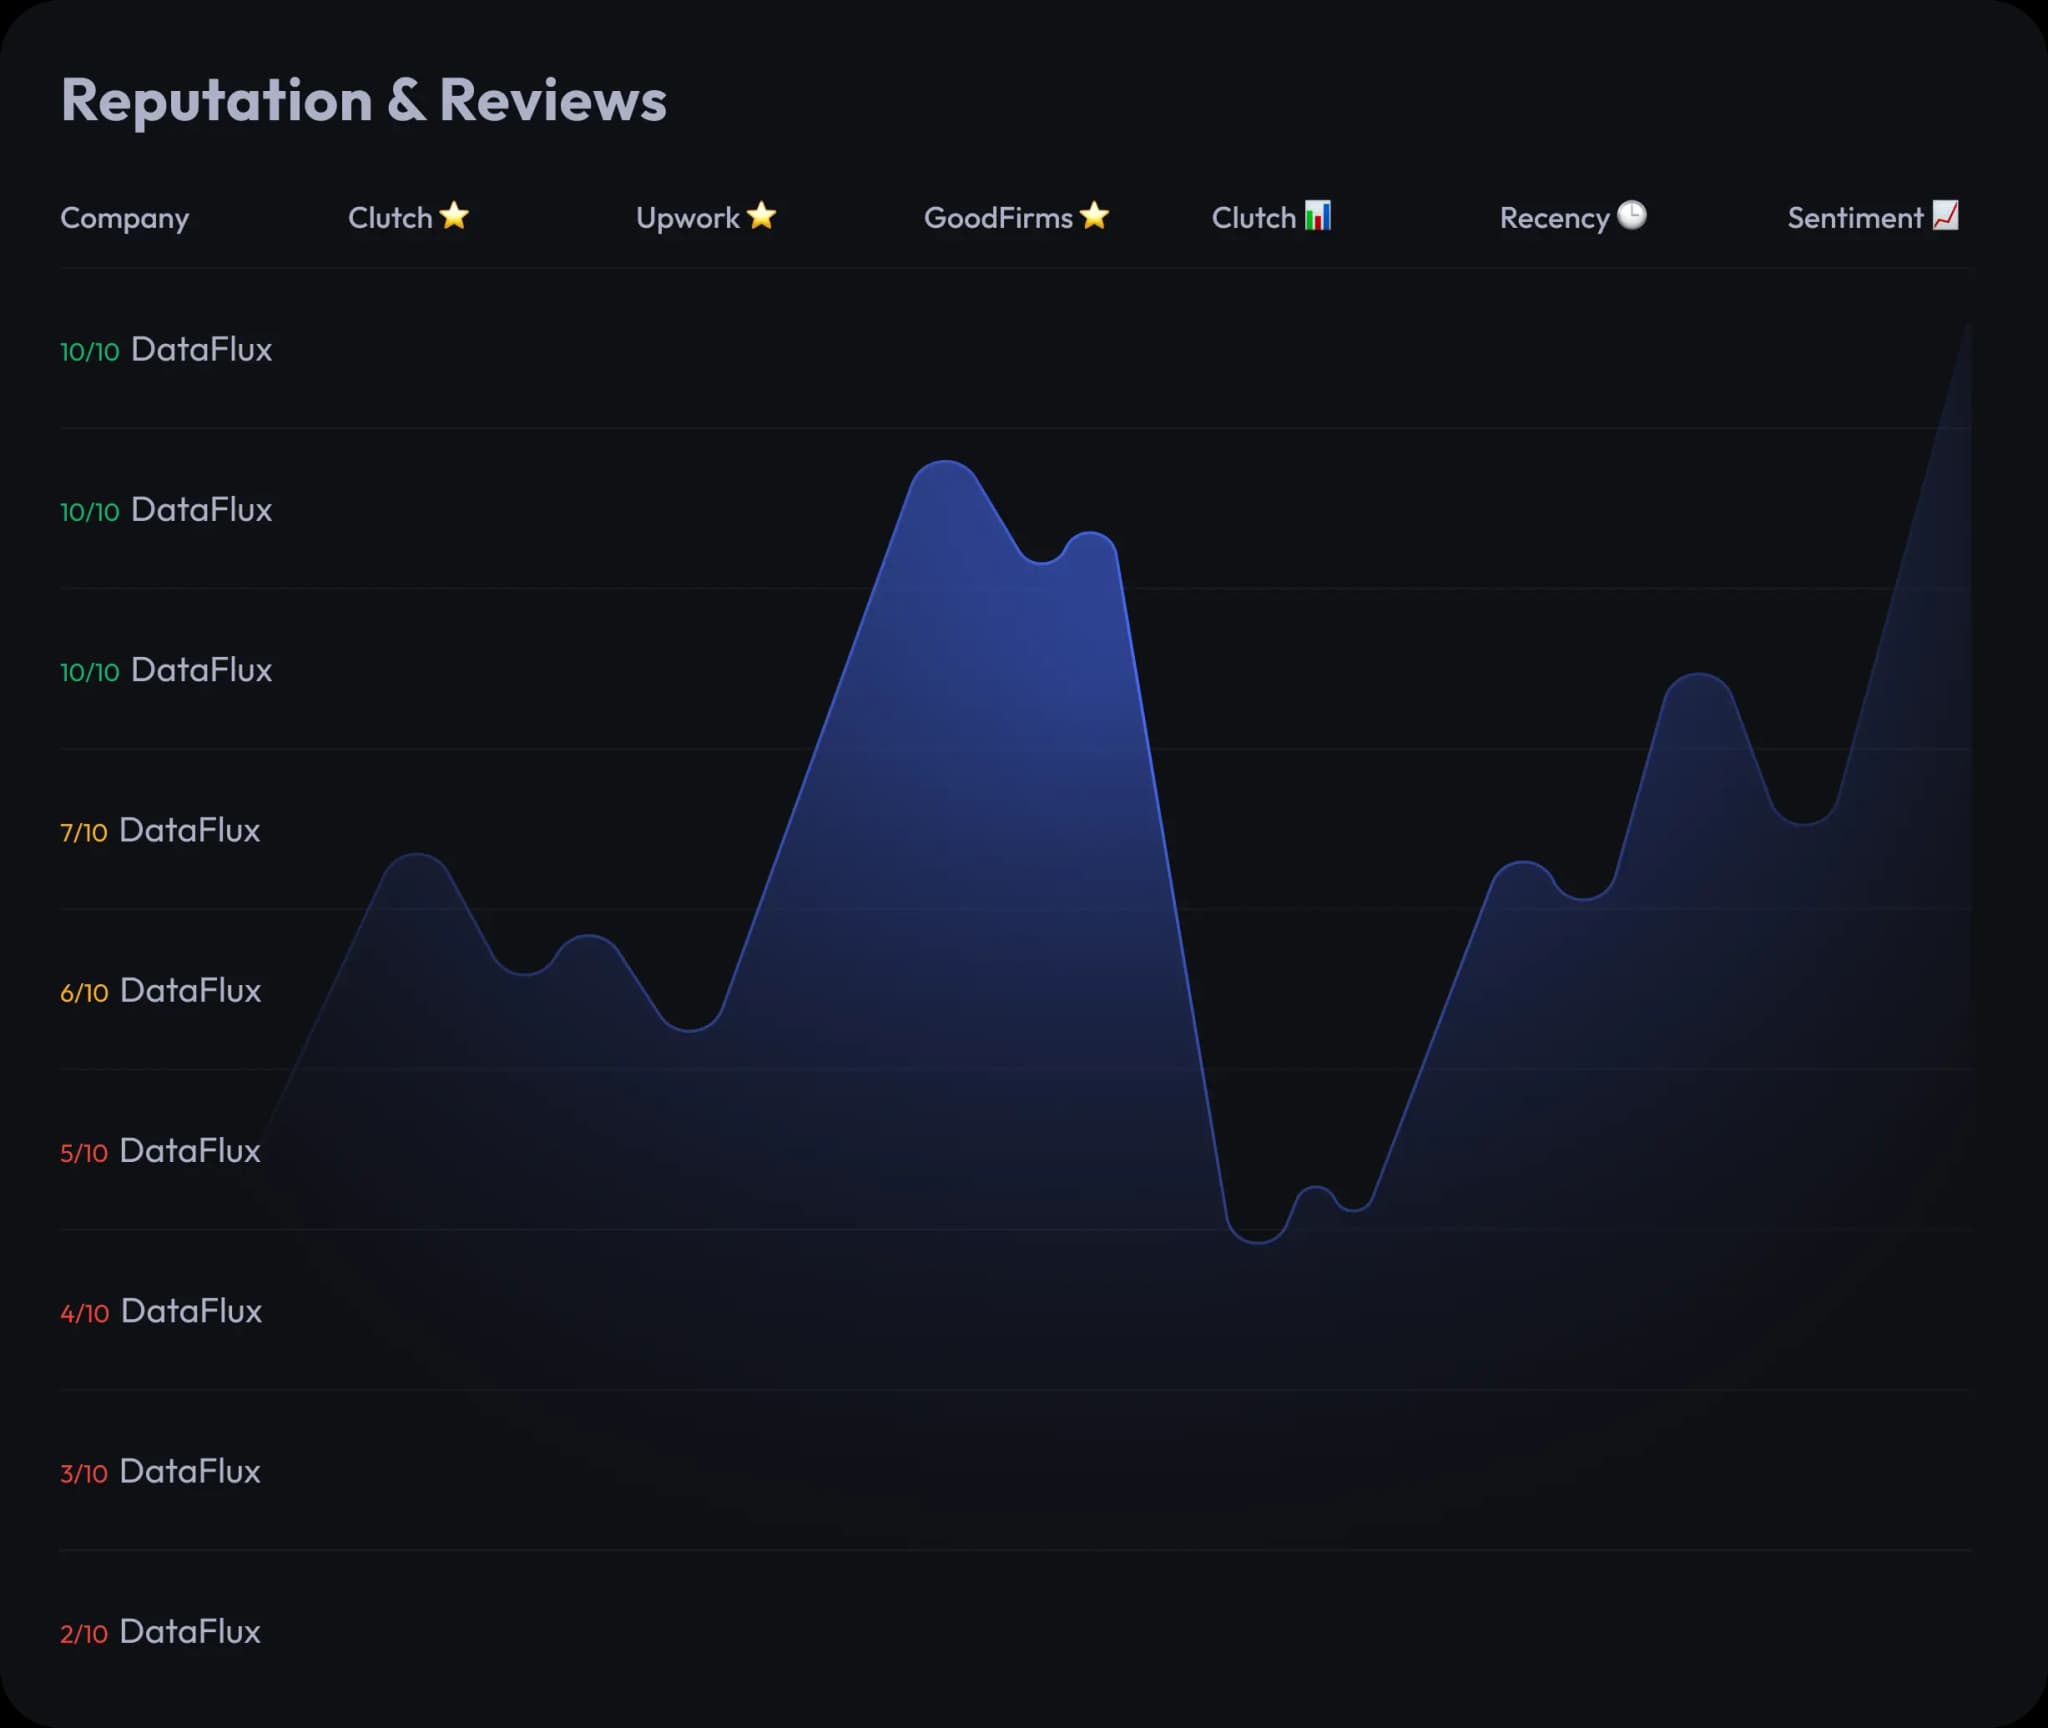The width and height of the screenshot is (2048, 1728).
Task: Sort by the Company column header
Action: (124, 218)
